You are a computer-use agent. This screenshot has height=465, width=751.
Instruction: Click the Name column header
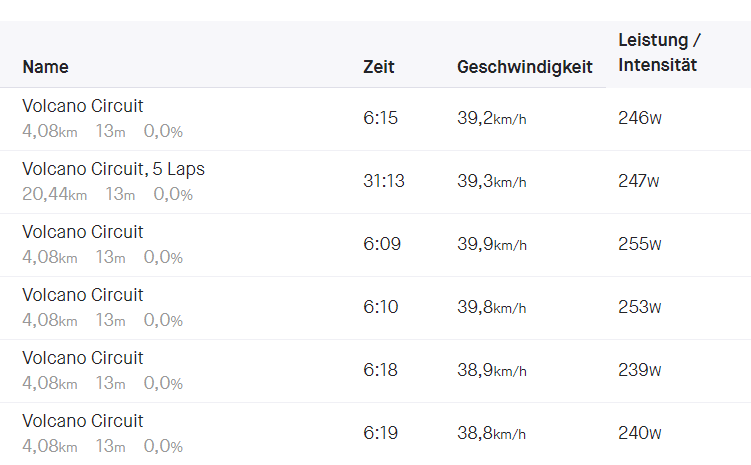[45, 67]
